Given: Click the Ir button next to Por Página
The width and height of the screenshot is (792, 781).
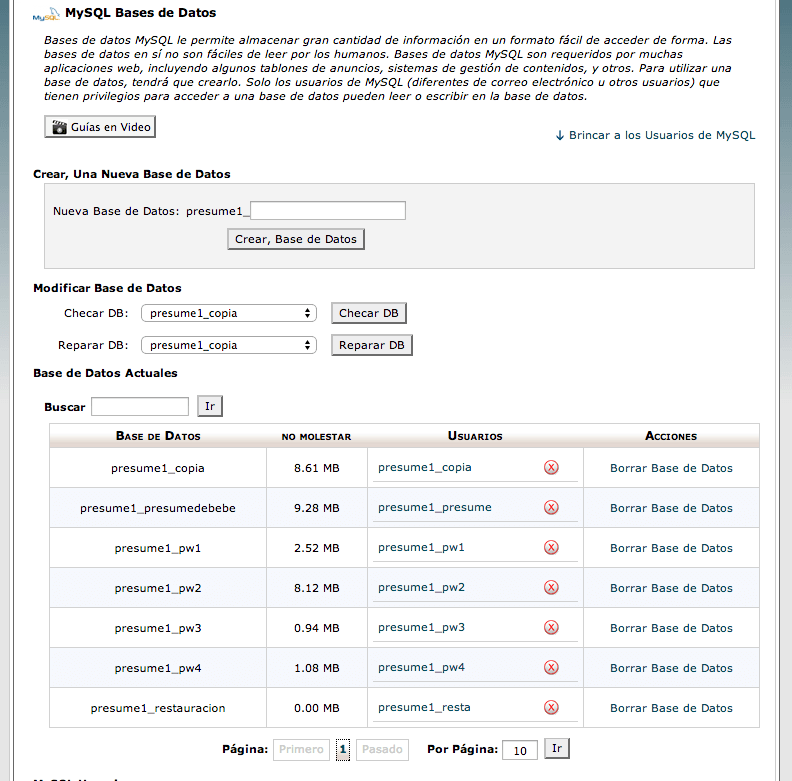Looking at the screenshot, I should [x=557, y=748].
